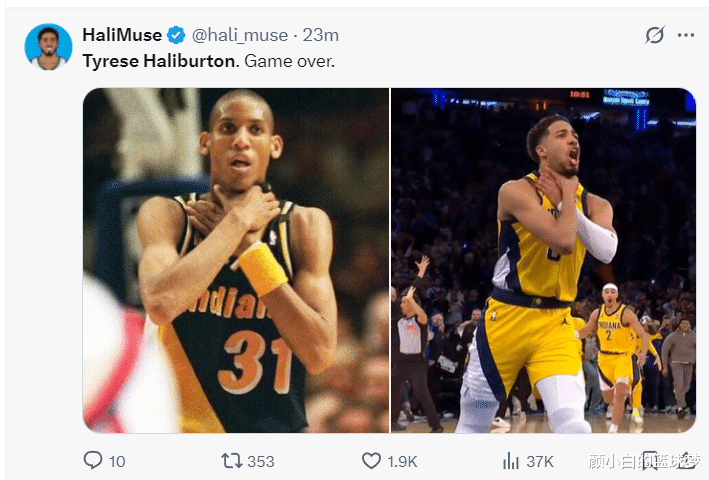The height and width of the screenshot is (480, 709).
Task: Open view analytics bar chart icon
Action: 511,461
